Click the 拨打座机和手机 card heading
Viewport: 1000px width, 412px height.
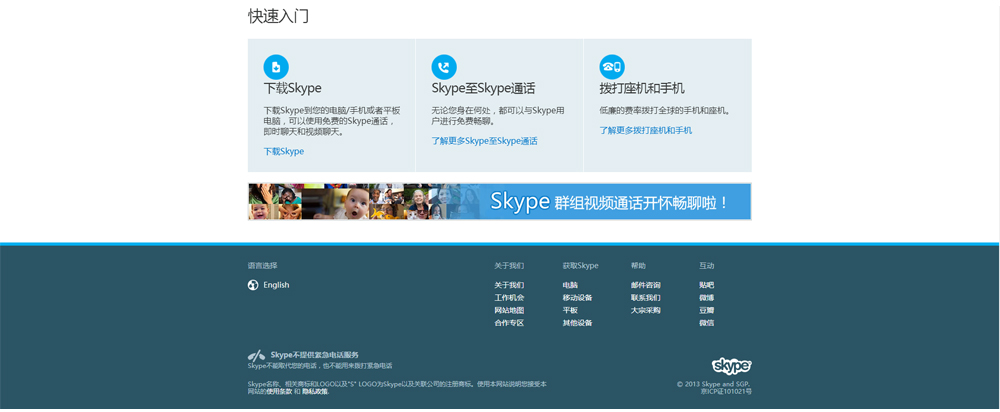[x=642, y=88]
